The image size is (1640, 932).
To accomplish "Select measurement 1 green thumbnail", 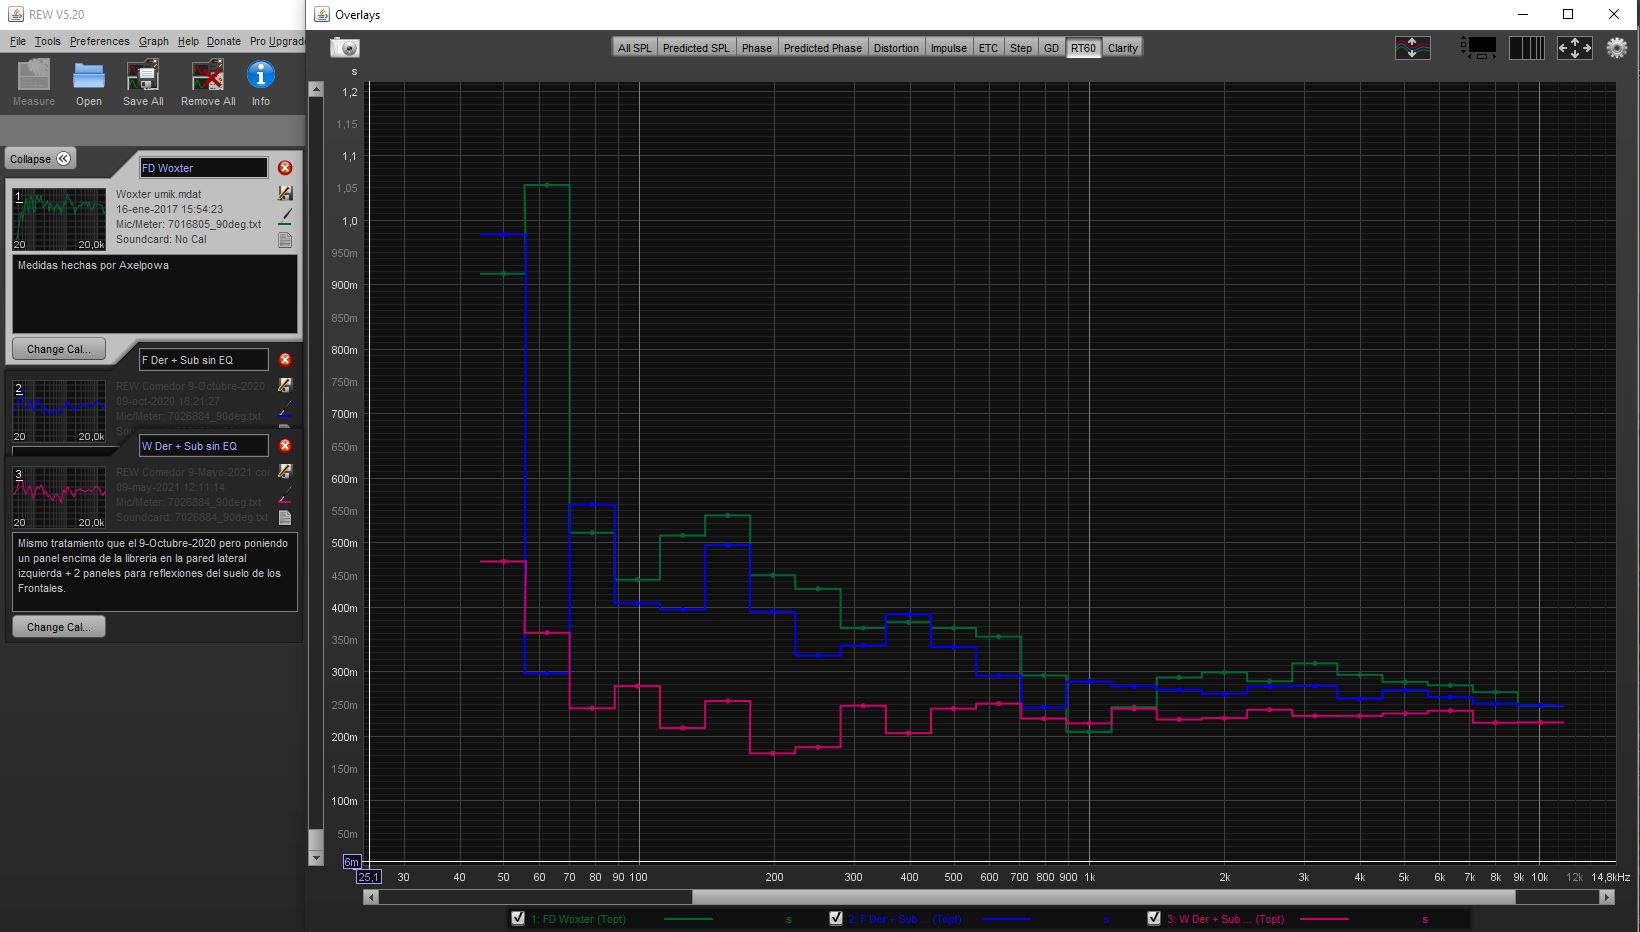I will (x=59, y=219).
